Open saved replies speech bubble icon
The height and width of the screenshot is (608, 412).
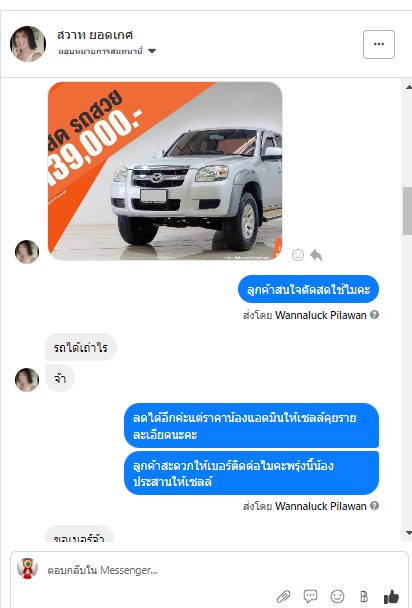tap(310, 596)
